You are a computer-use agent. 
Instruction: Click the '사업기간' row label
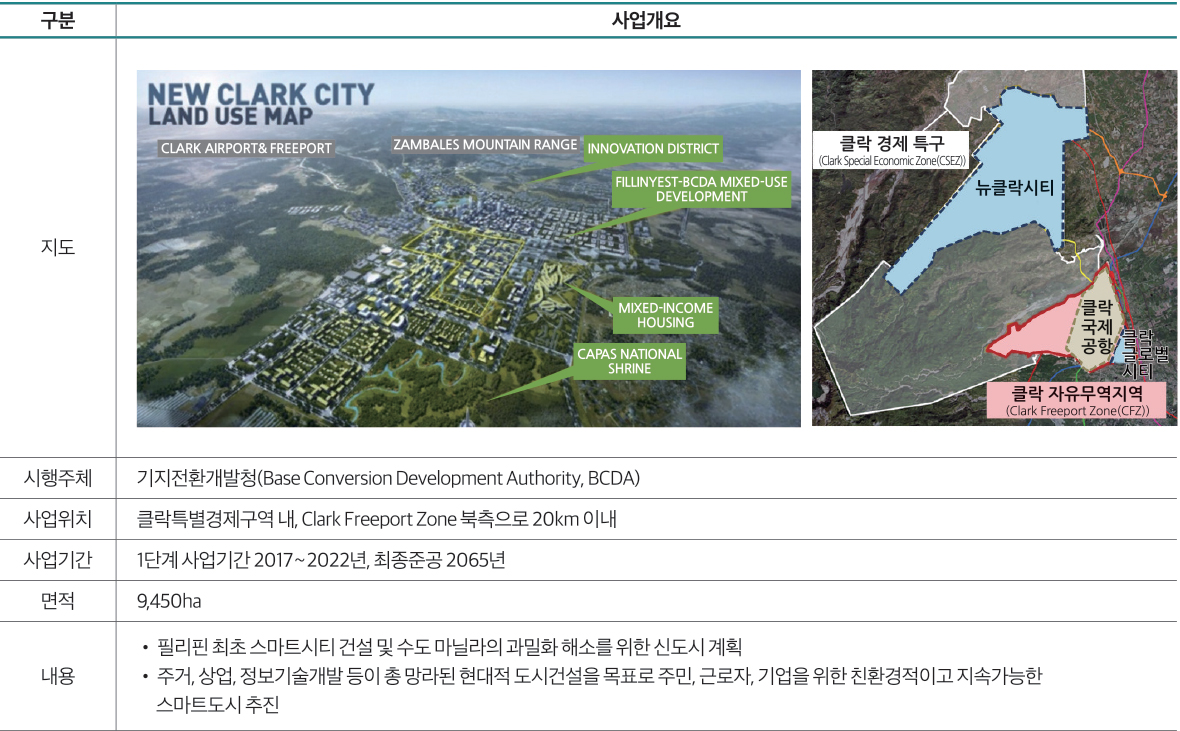coord(58,559)
